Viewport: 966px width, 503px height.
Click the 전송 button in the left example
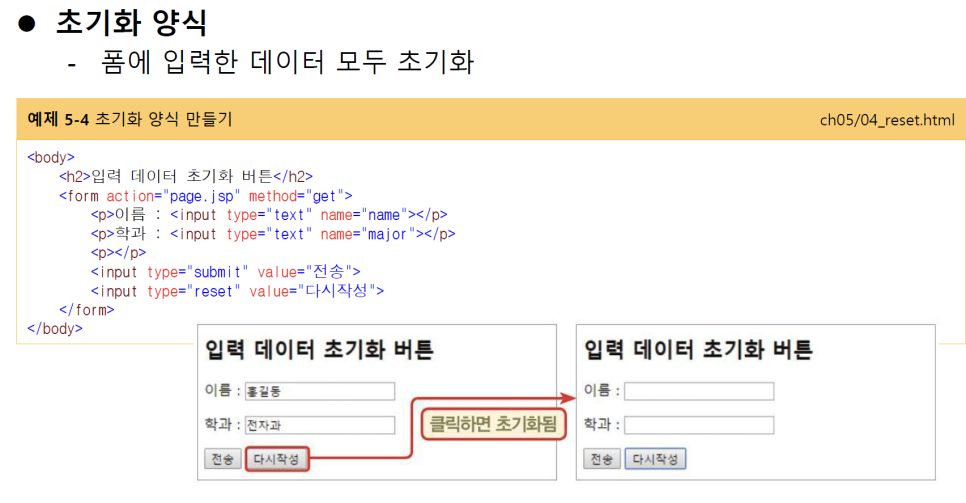[222, 459]
